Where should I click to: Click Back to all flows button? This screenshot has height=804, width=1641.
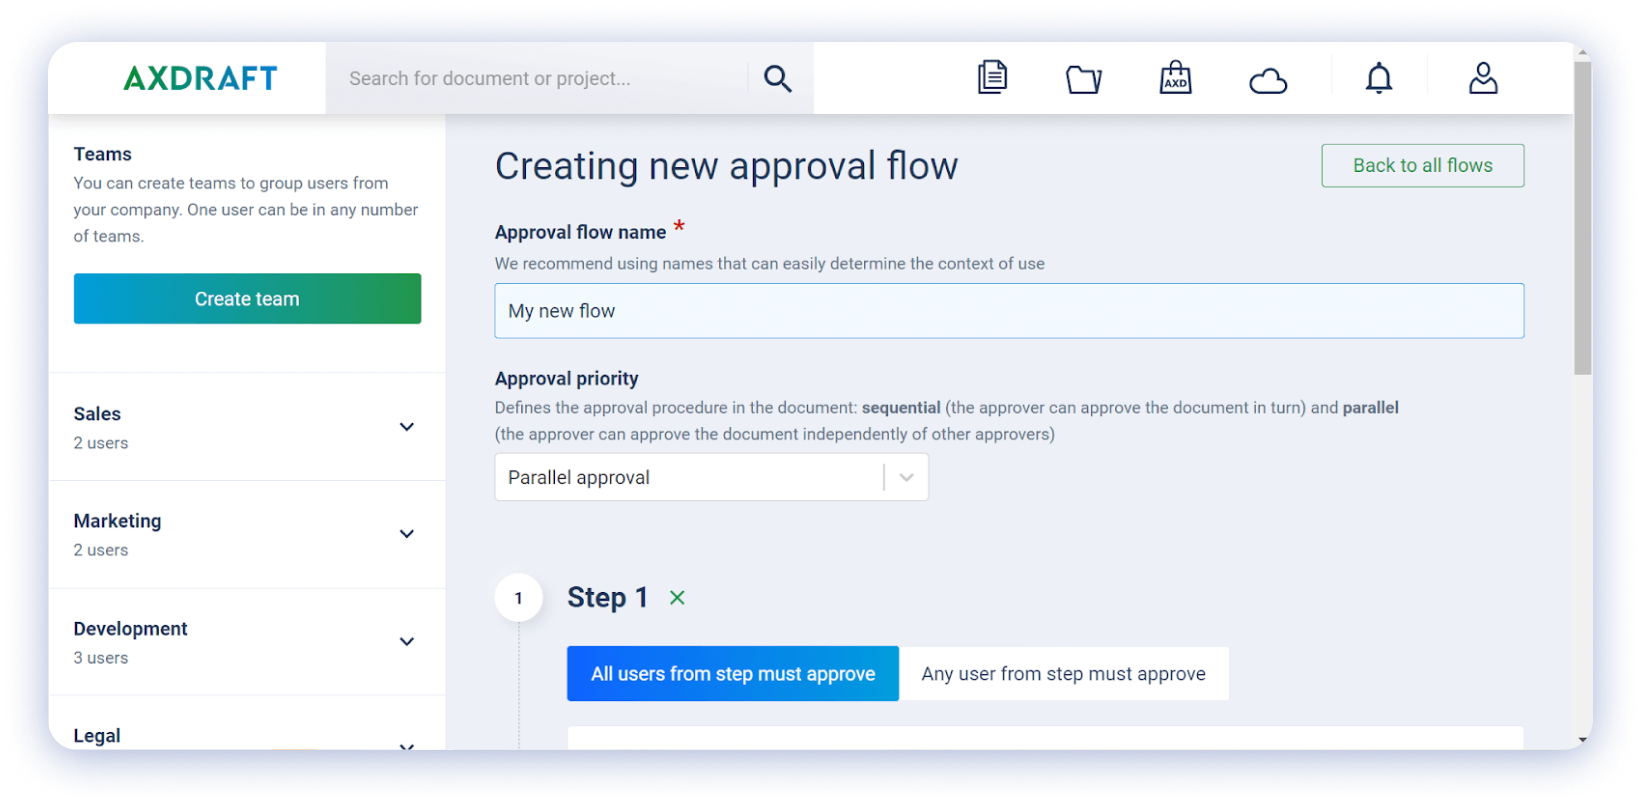(x=1422, y=166)
